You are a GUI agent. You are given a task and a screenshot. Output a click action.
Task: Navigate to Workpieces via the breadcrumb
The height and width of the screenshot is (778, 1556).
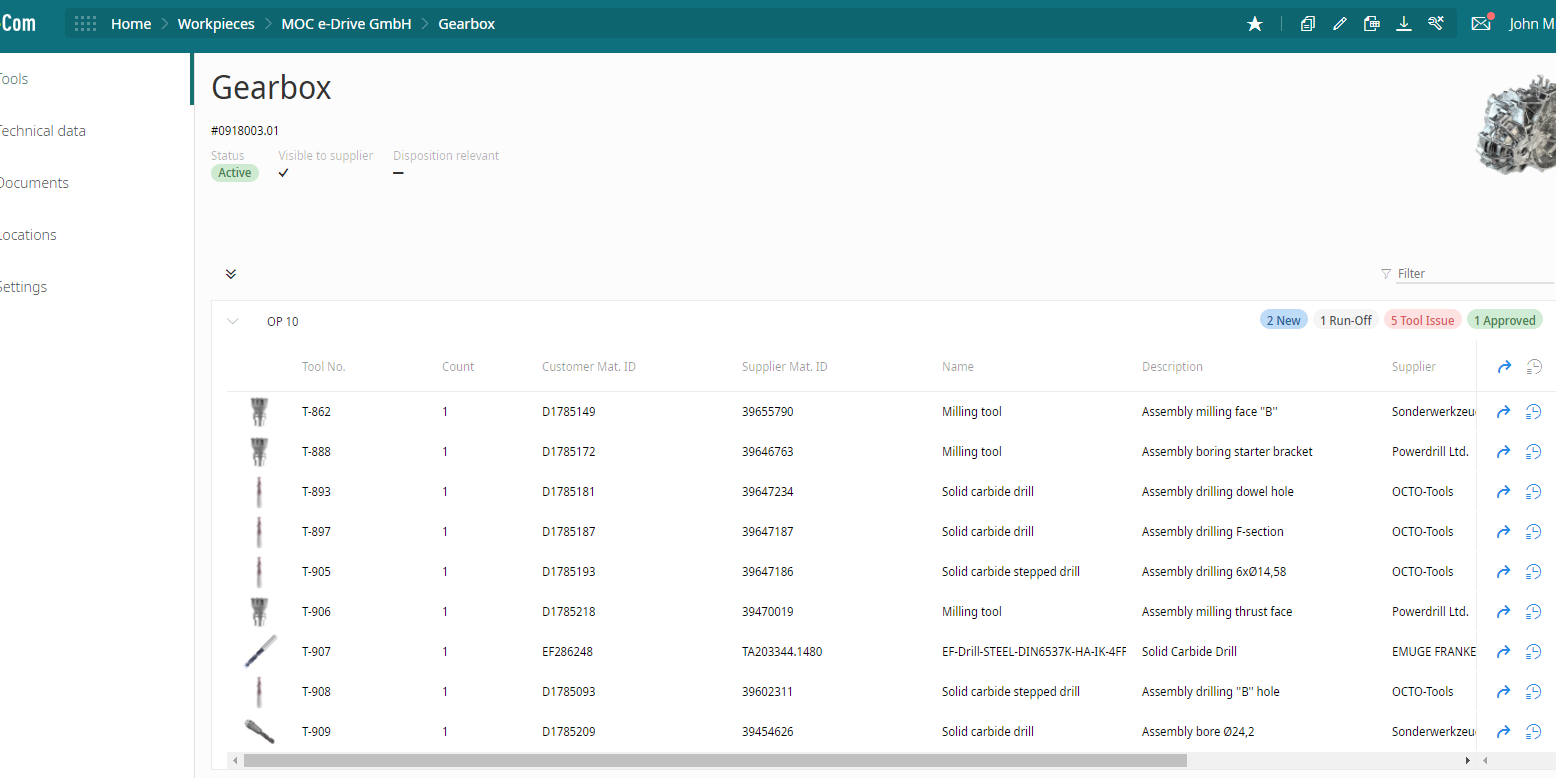(216, 23)
